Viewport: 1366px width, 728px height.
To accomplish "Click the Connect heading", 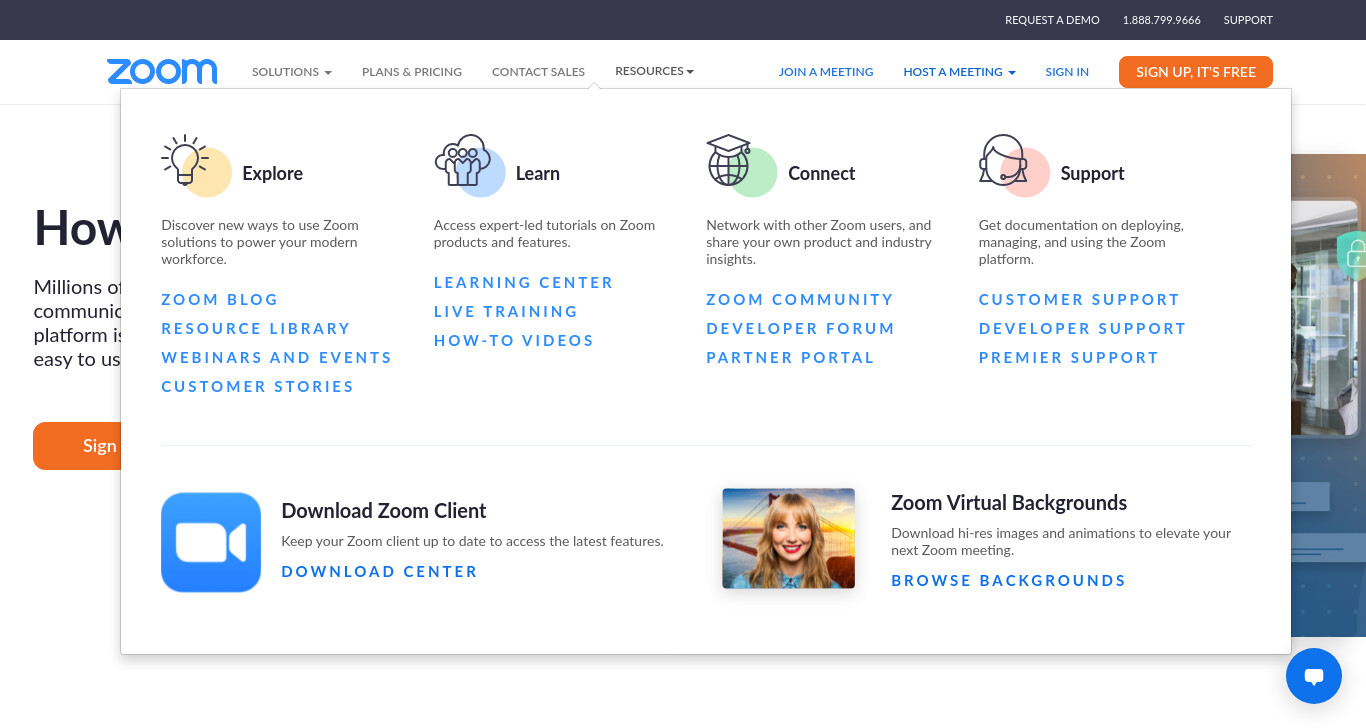I will tap(822, 173).
